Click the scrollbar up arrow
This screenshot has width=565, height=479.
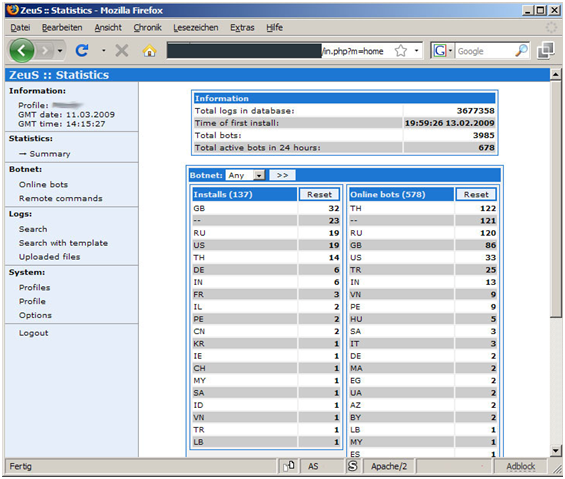click(x=556, y=75)
